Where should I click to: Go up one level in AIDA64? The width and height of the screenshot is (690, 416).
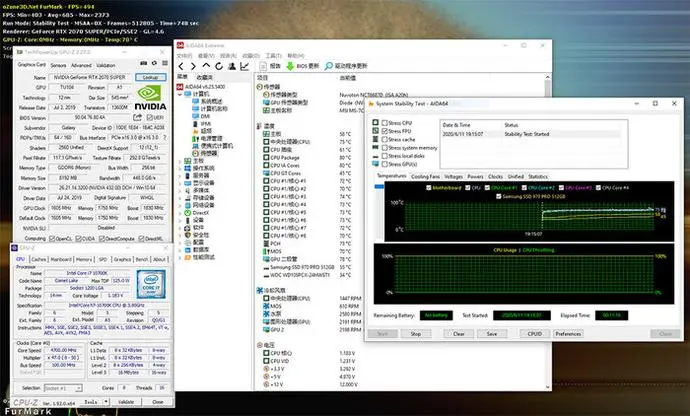click(x=206, y=66)
